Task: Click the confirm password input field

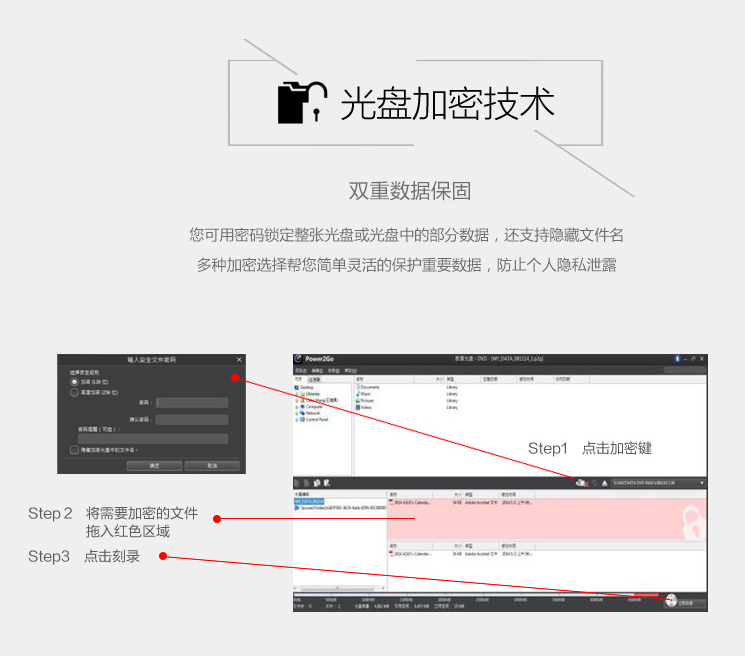Action: coord(192,419)
